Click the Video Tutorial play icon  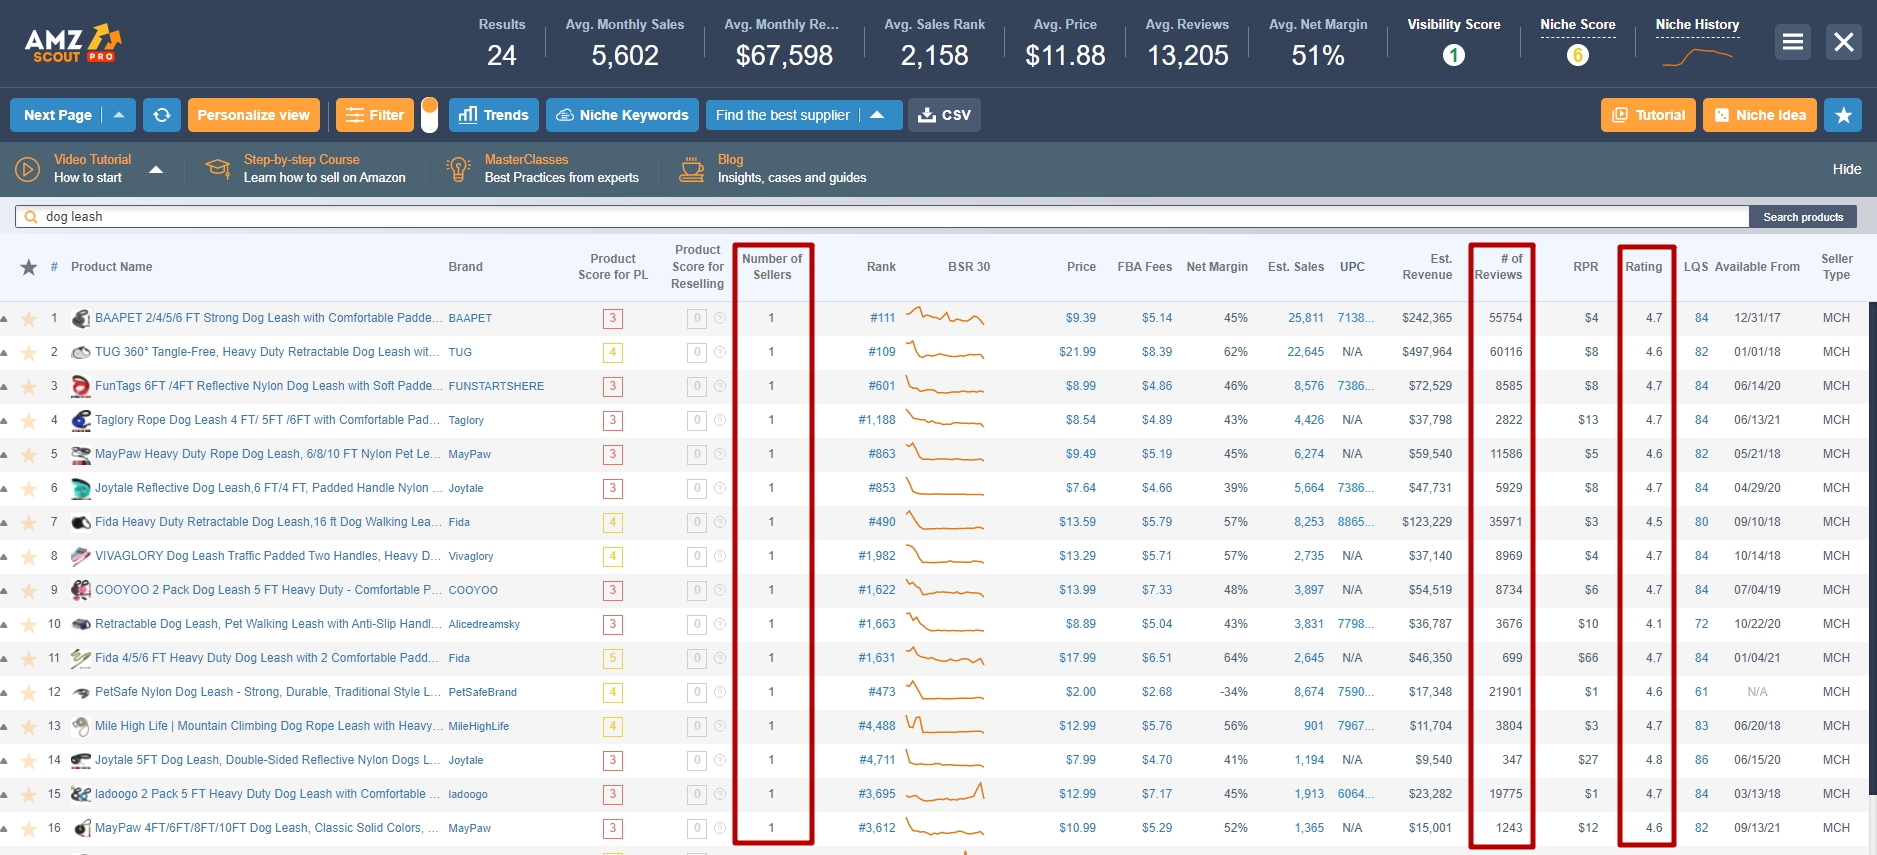point(27,169)
